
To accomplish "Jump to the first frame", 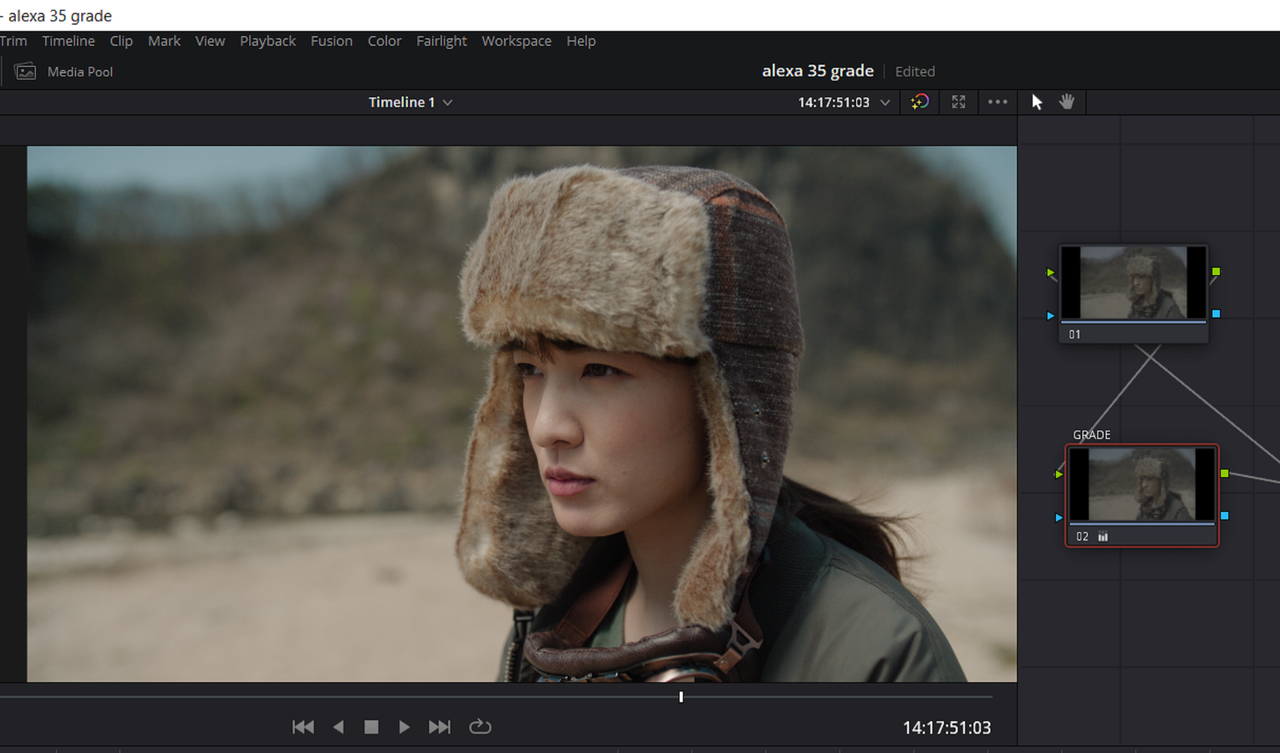I will click(x=303, y=727).
